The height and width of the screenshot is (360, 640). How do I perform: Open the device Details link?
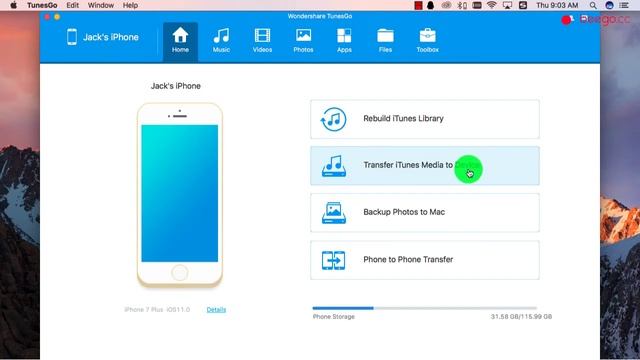[216, 309]
